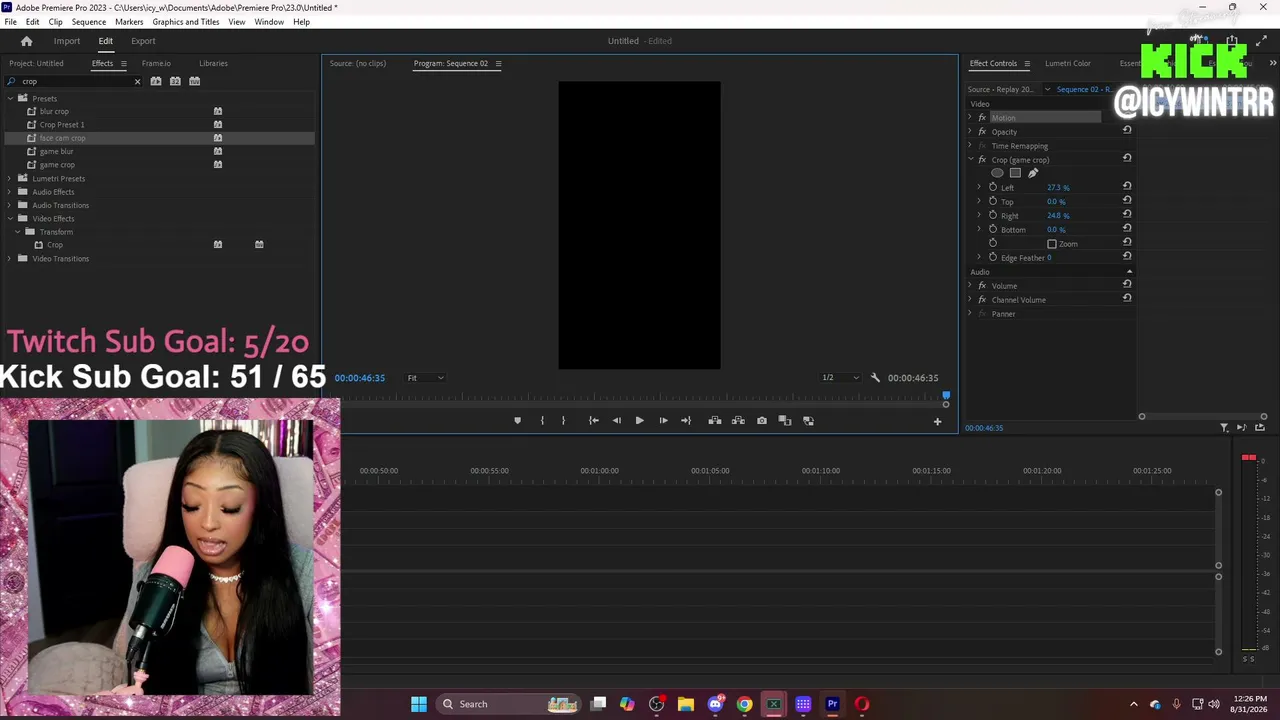Image resolution: width=1280 pixels, height=720 pixels.
Task: Open the Effect Controls panel menu
Action: pos(1026,64)
